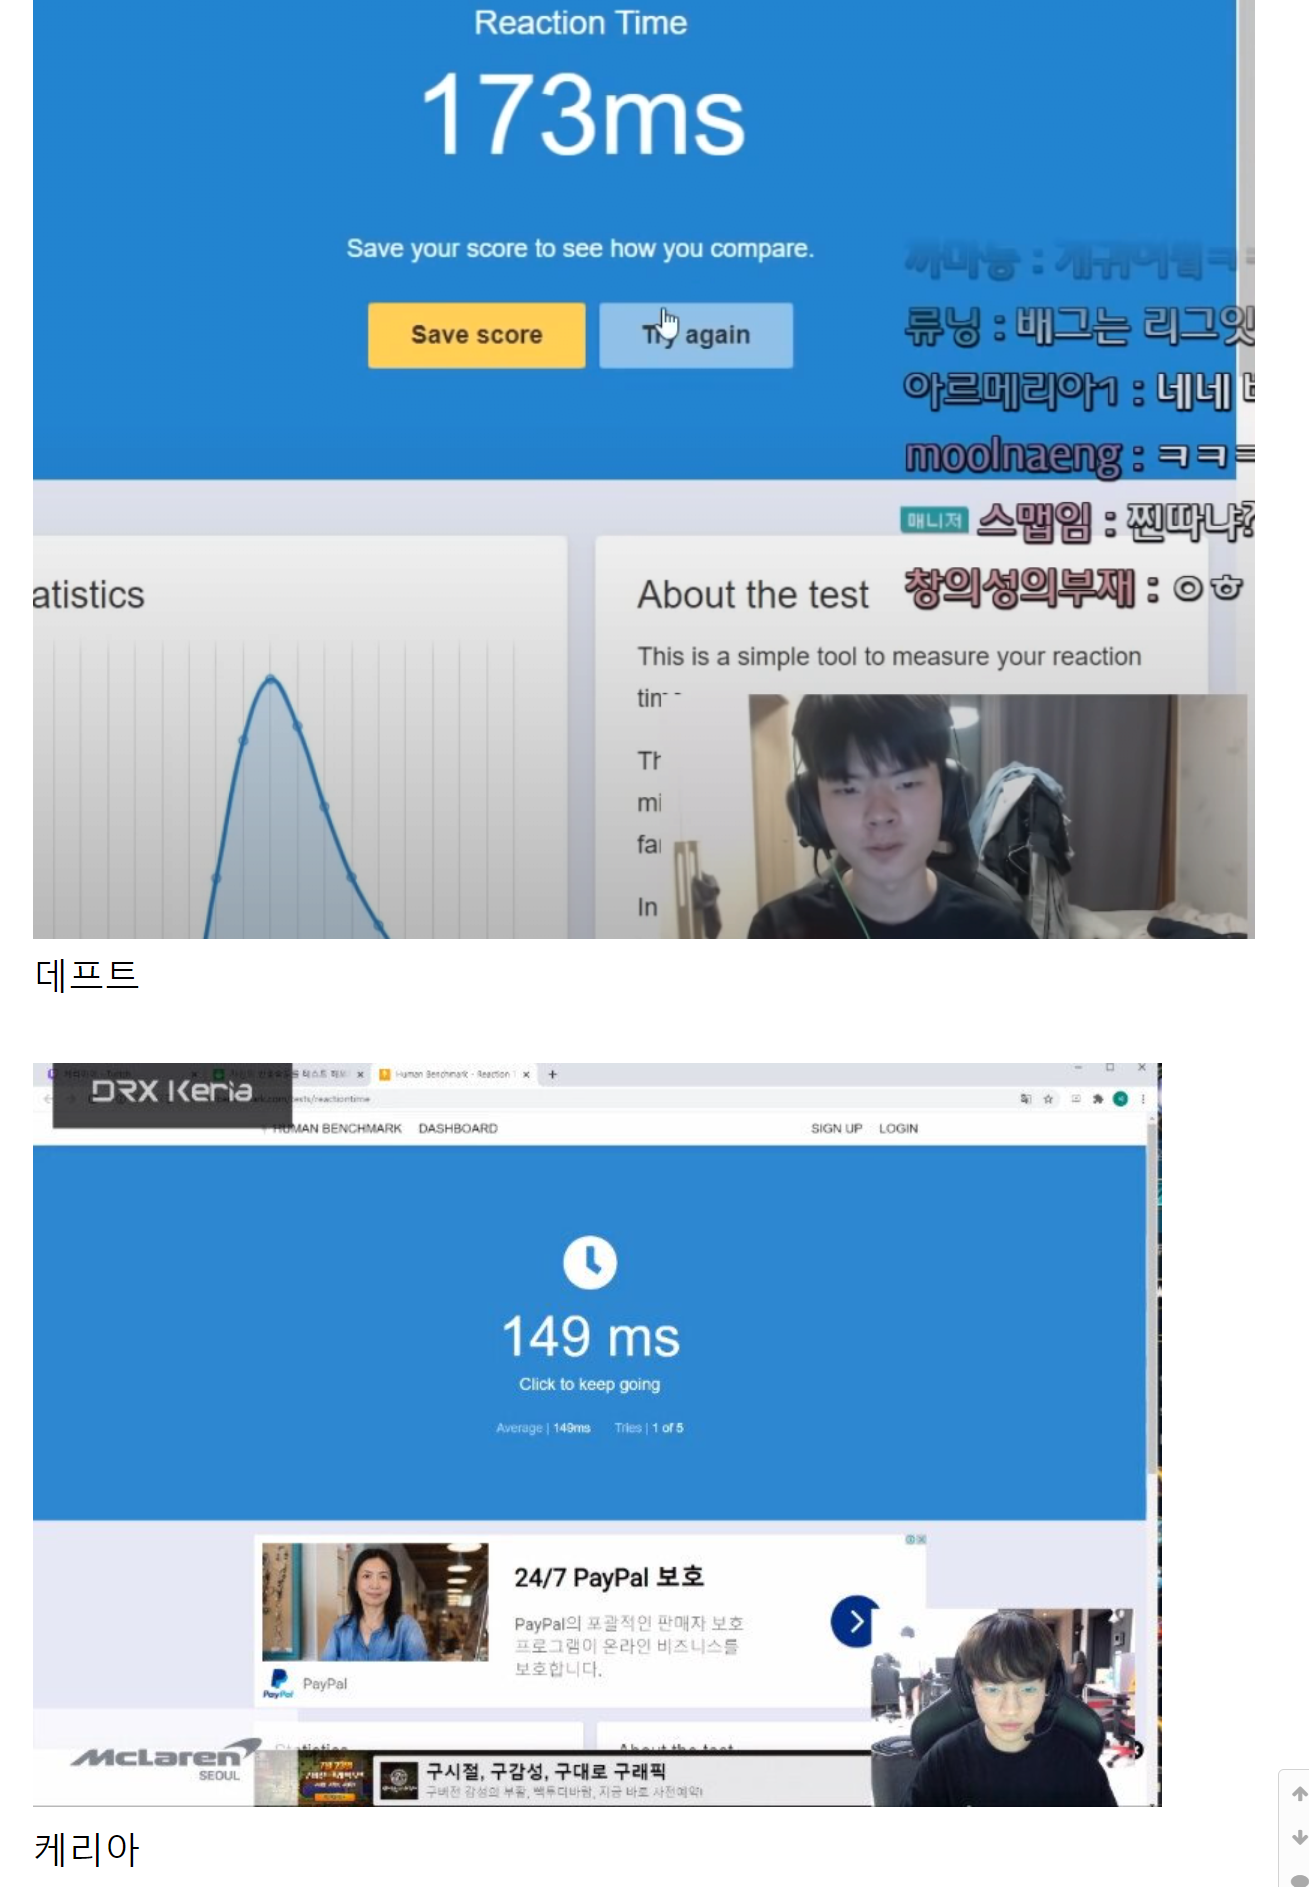Click the green 매니저 badge in chat
This screenshot has height=1887, width=1309.
(x=933, y=520)
